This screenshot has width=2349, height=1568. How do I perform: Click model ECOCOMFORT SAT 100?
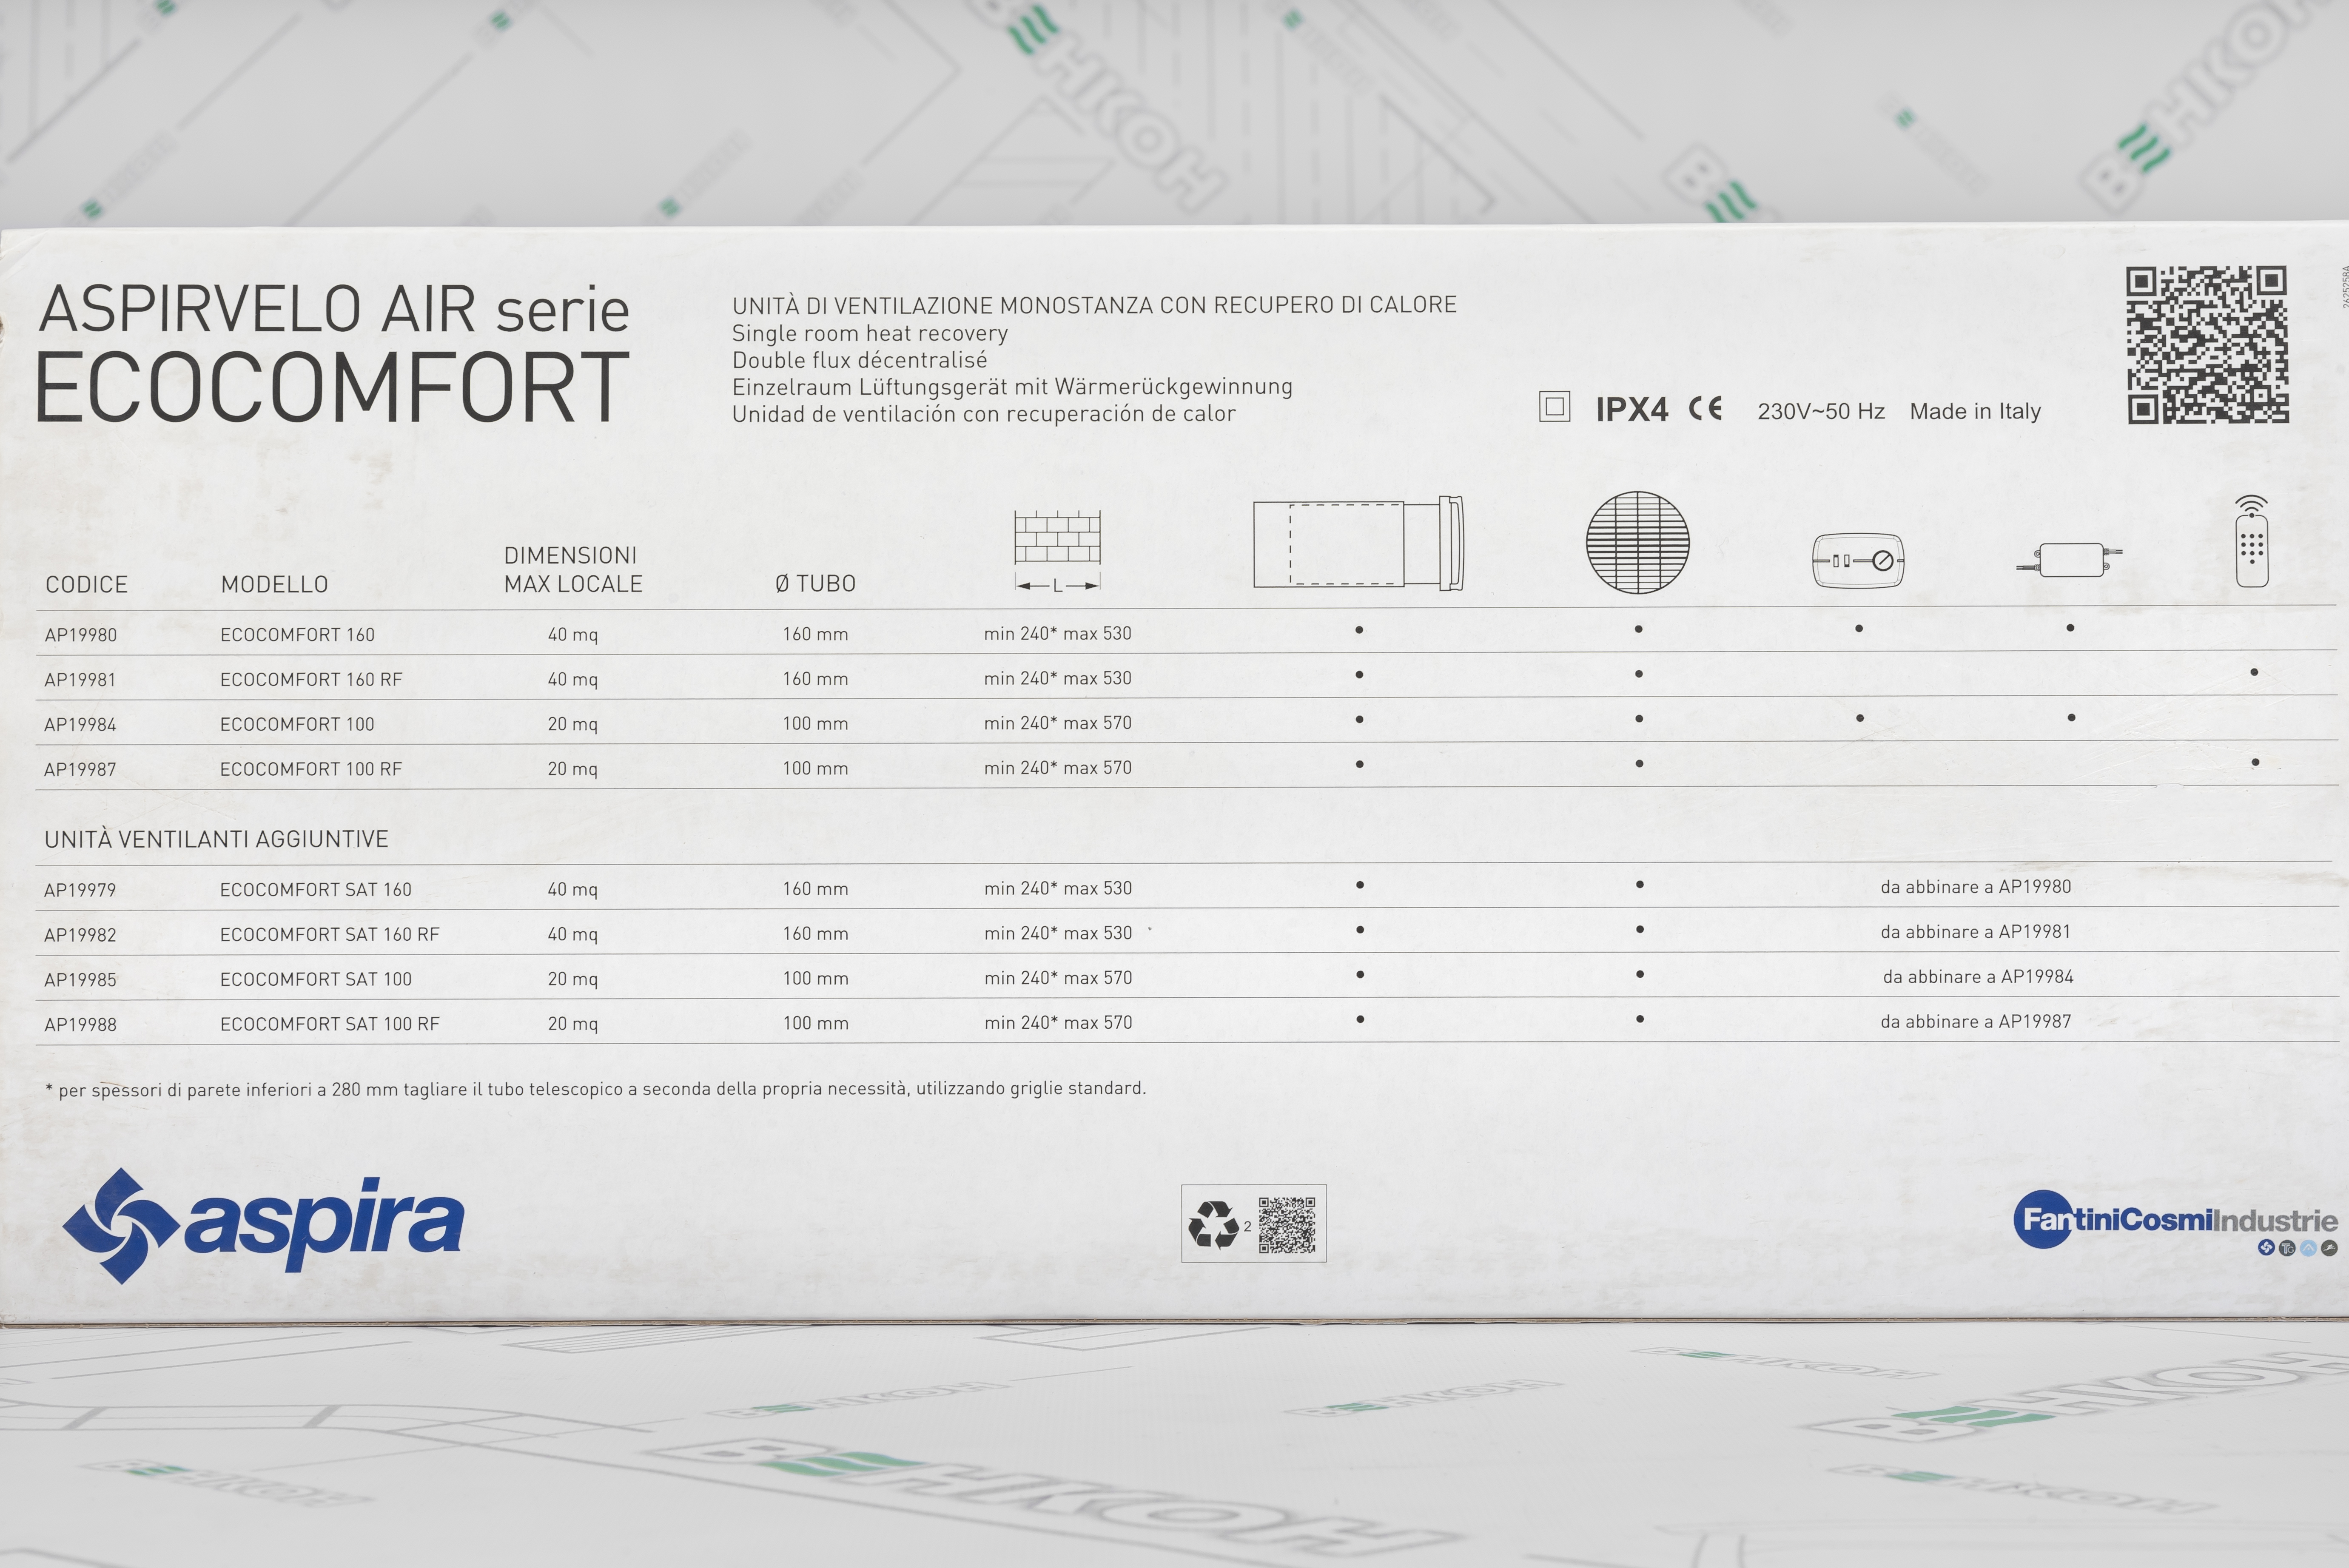tap(315, 979)
